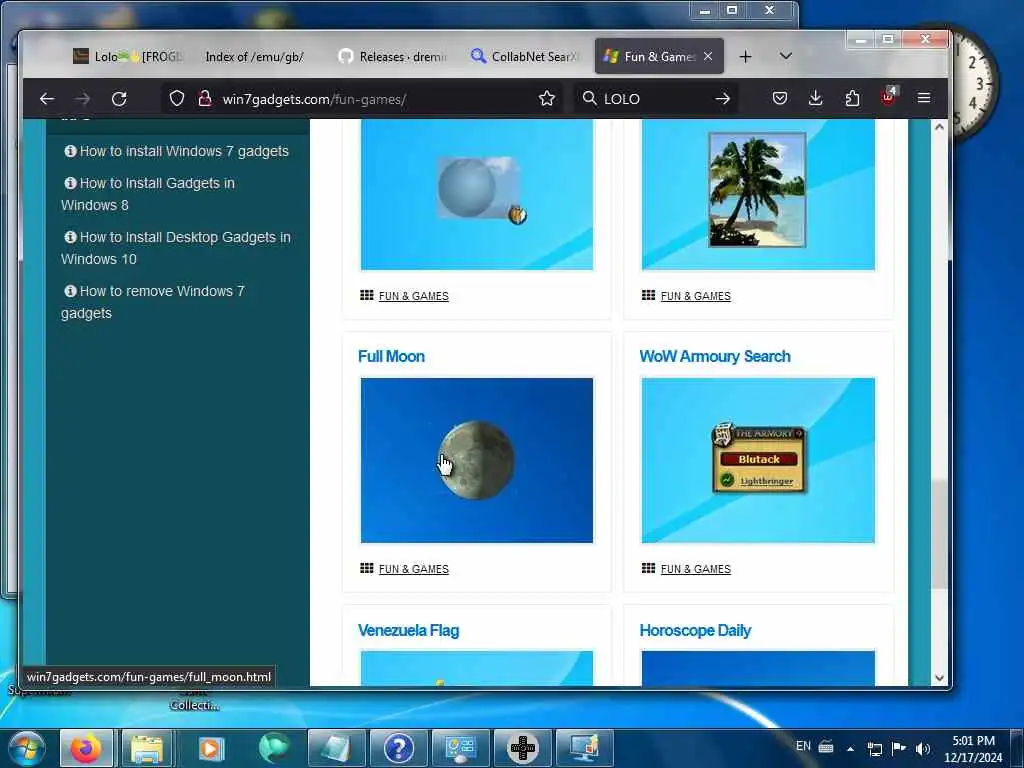Click the palm tree beach gadget thumbnail
This screenshot has height=768, width=1024.
pos(758,194)
